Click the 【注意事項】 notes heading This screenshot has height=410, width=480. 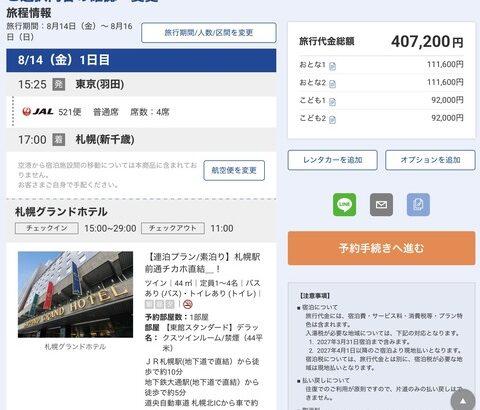[315, 296]
